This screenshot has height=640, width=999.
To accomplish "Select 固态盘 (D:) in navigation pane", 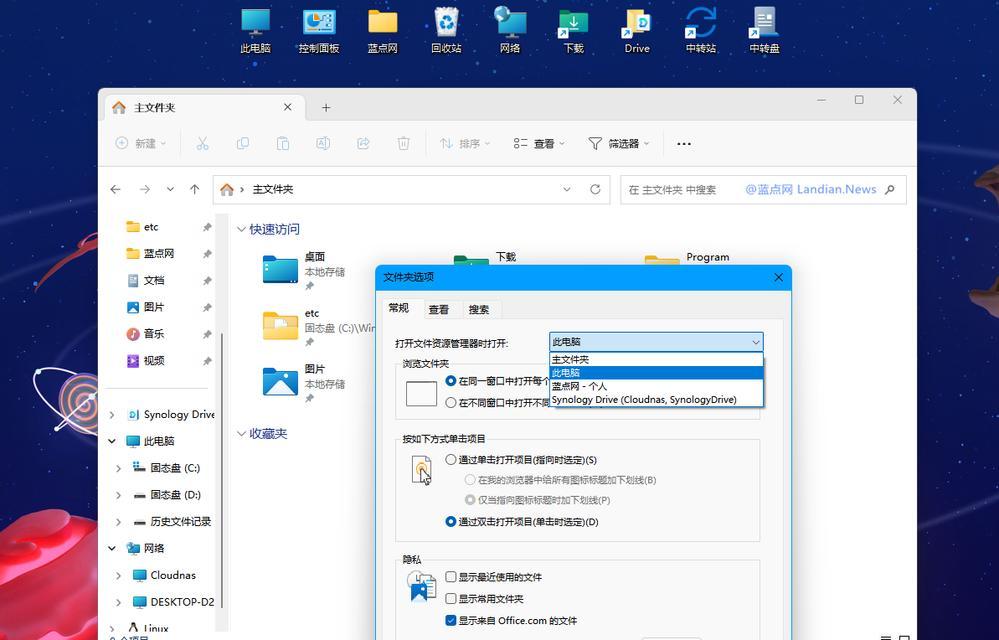I will 167,495.
